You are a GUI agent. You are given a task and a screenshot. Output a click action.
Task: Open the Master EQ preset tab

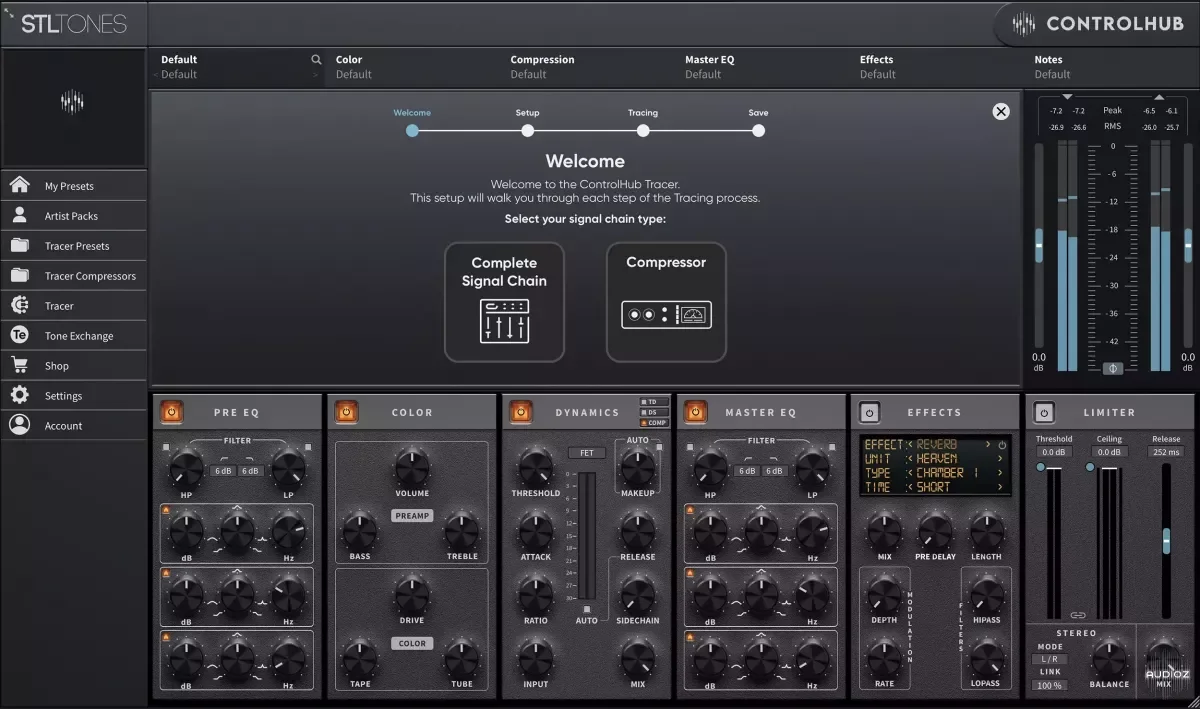(762, 67)
